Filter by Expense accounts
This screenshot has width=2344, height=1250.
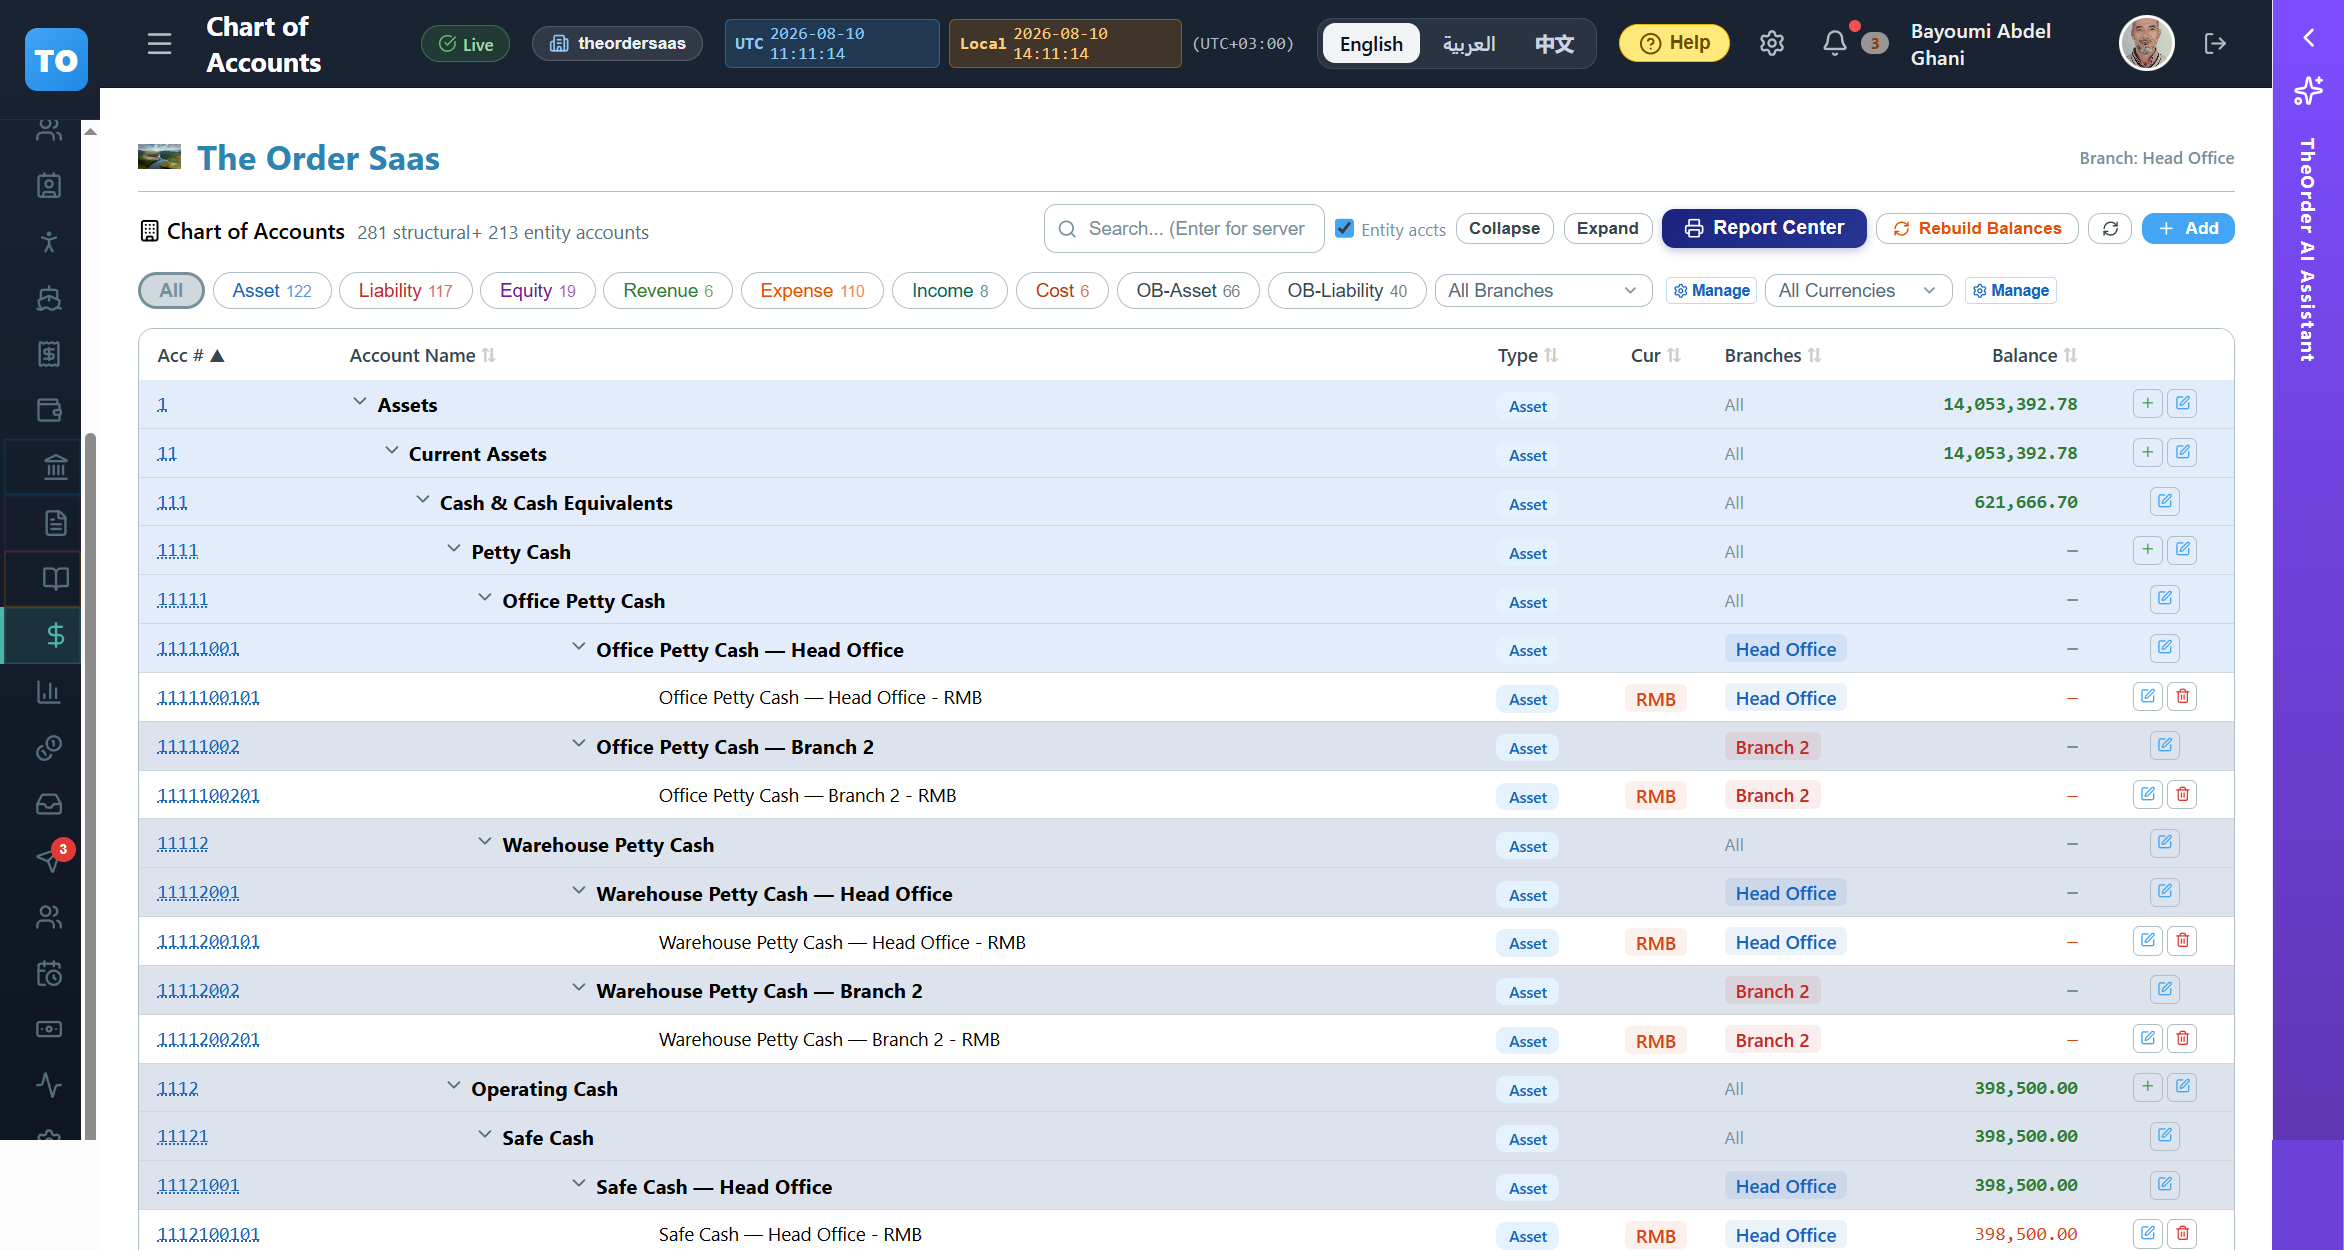(812, 290)
